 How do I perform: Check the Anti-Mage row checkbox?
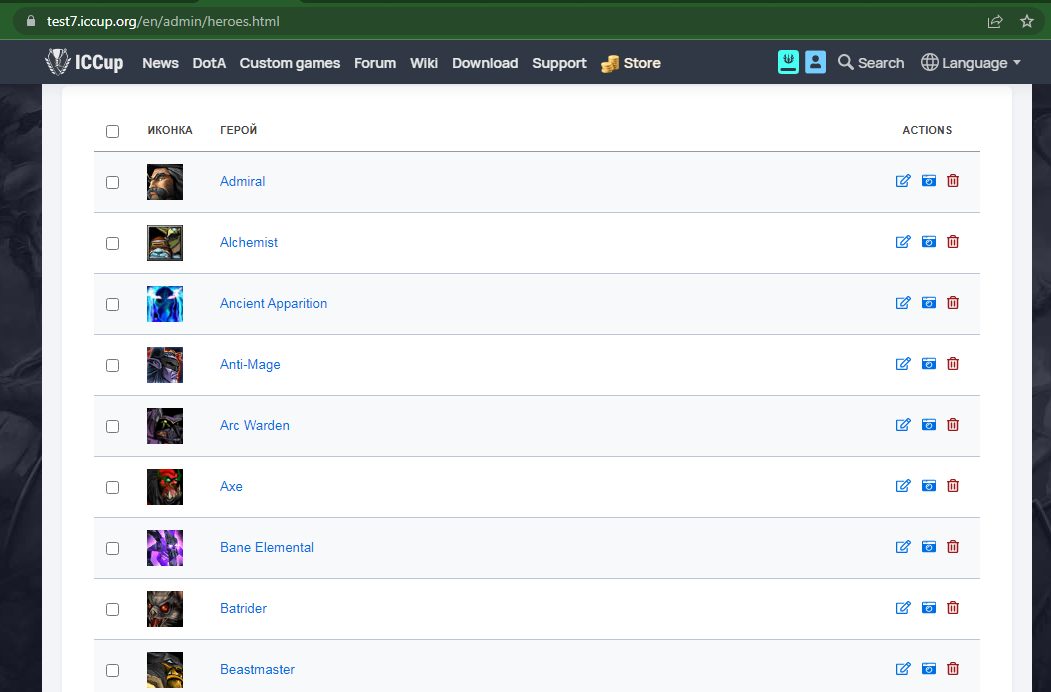[x=113, y=365]
